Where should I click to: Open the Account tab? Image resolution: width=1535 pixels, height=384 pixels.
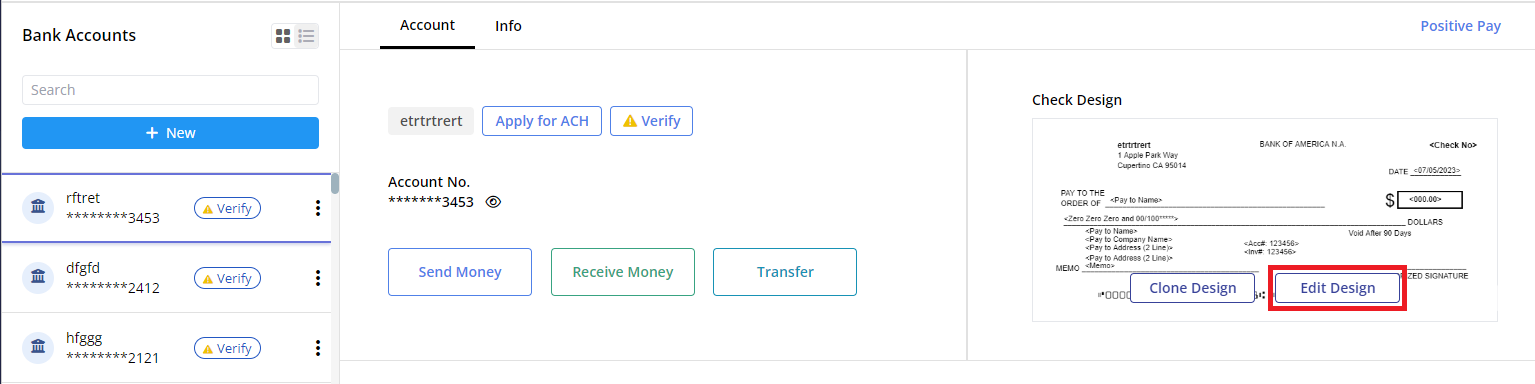(427, 26)
